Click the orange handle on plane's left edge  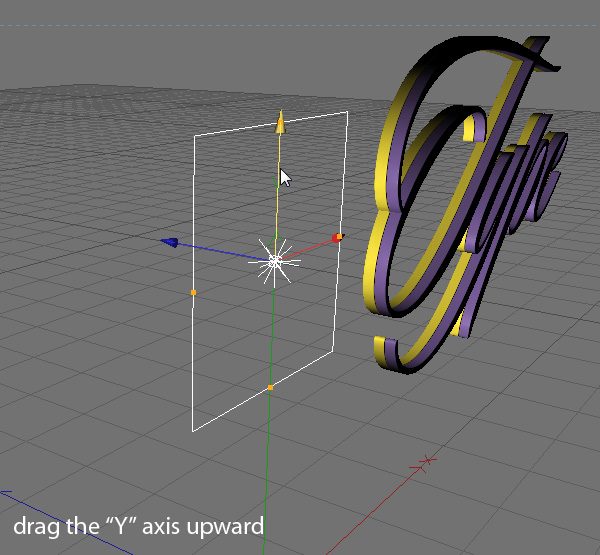pos(193,292)
